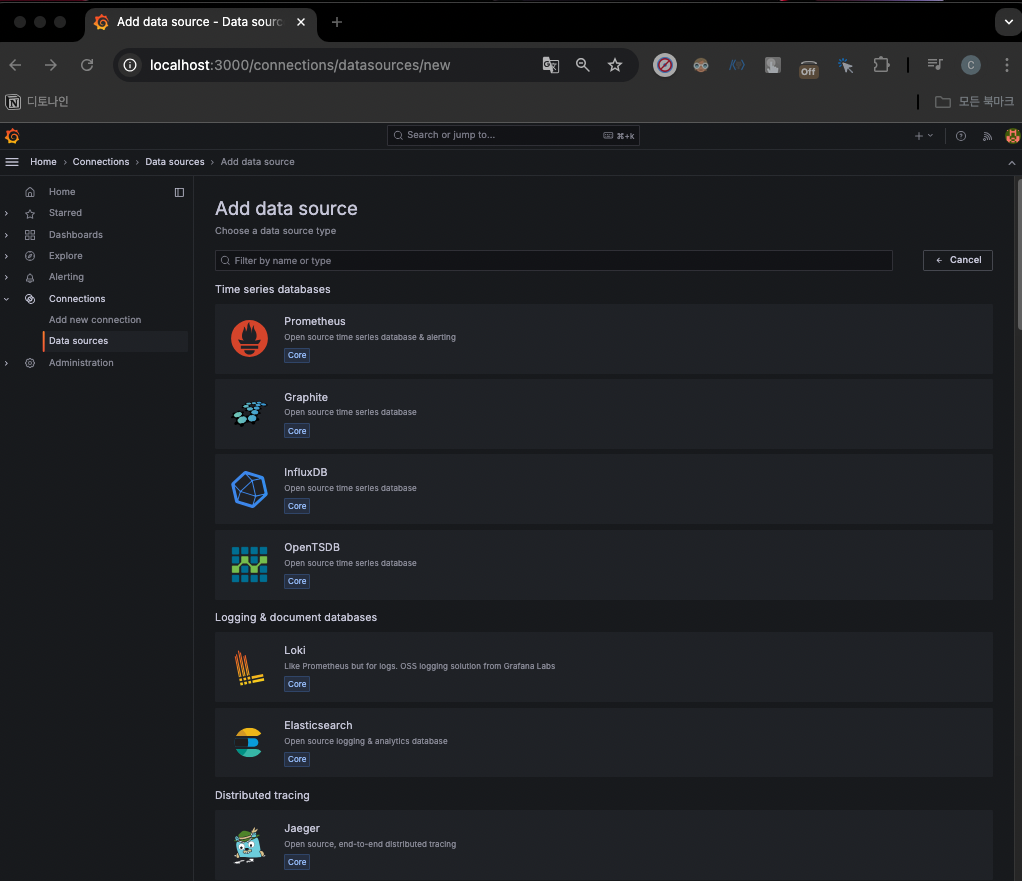The image size is (1022, 881).
Task: Open the Chrome profile avatar C
Action: point(971,65)
